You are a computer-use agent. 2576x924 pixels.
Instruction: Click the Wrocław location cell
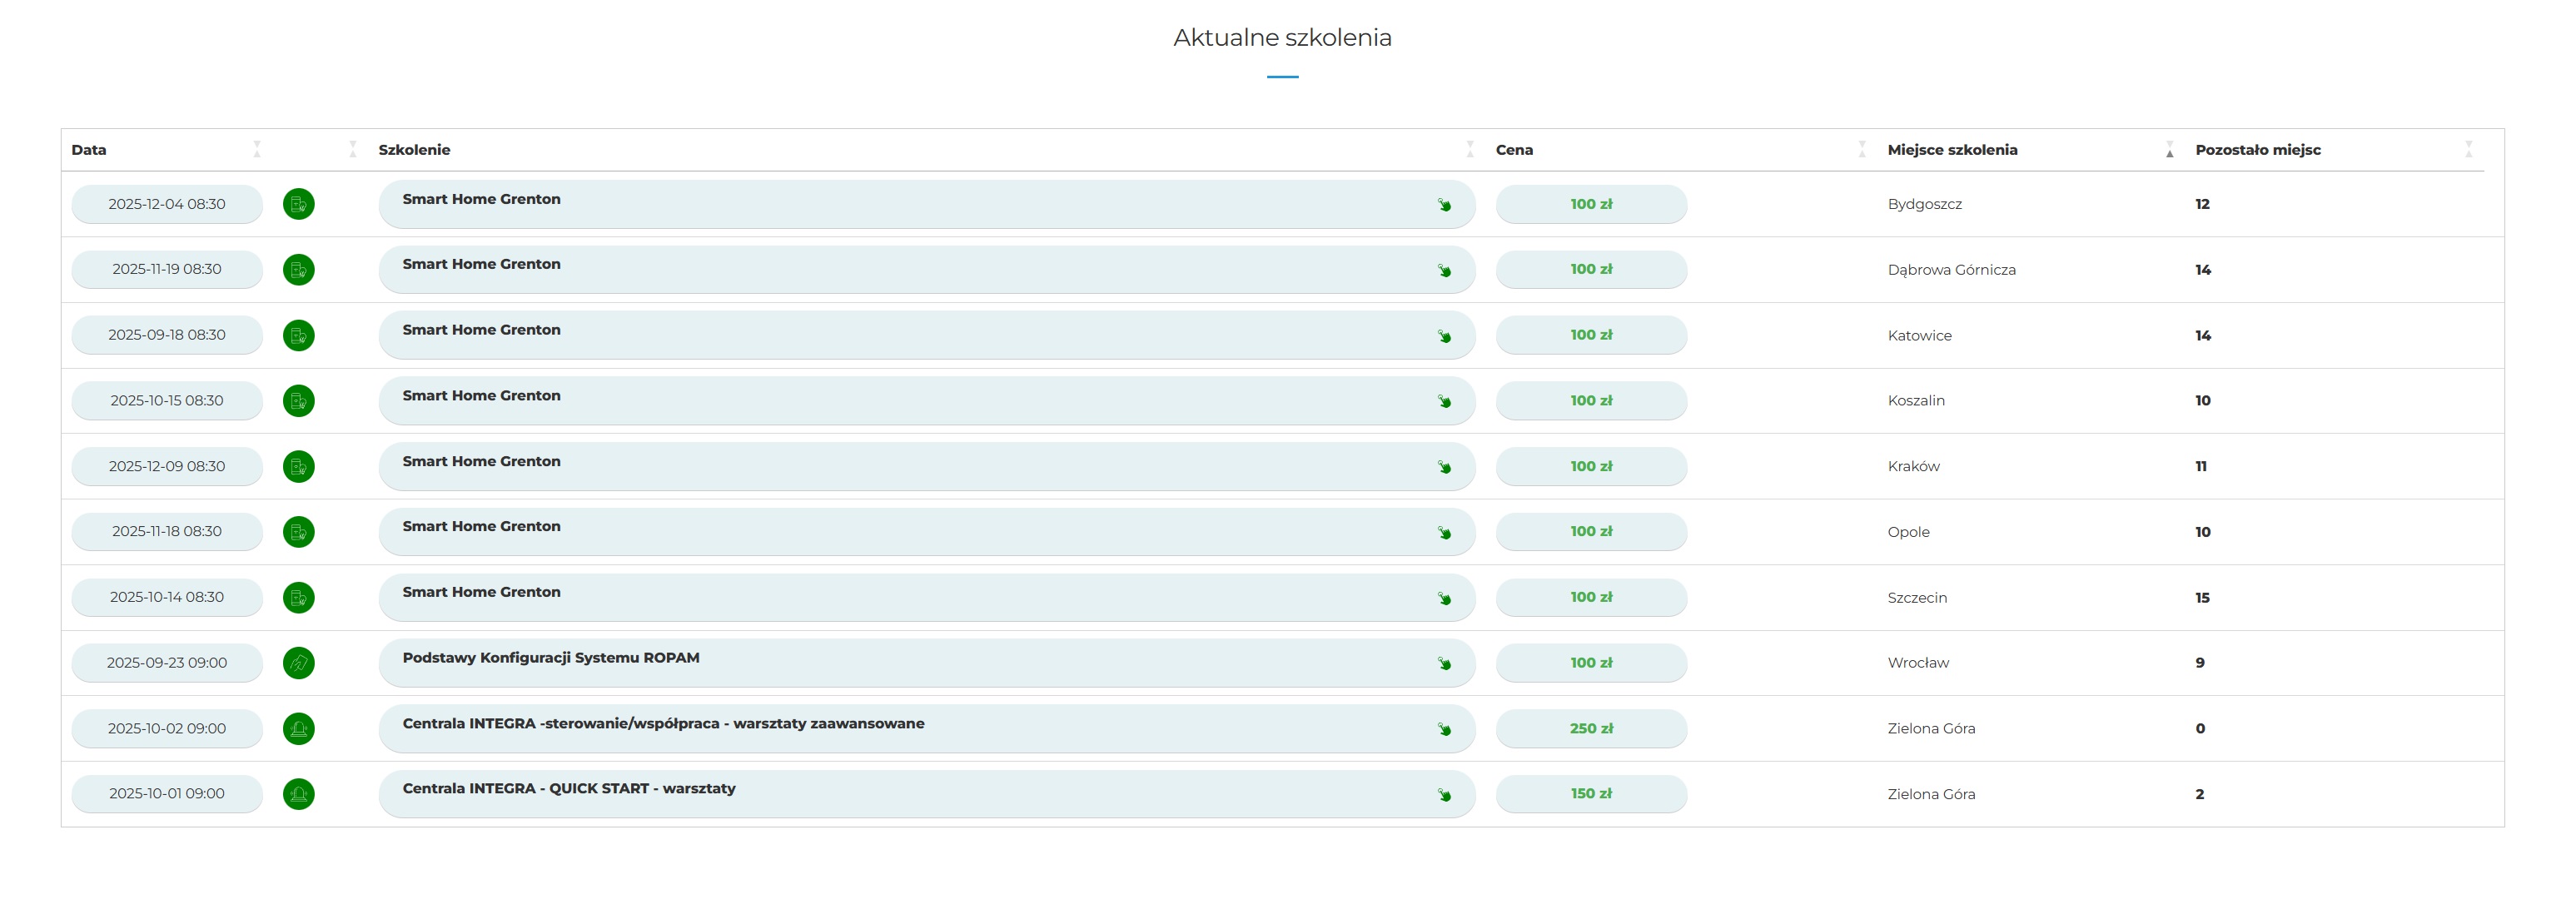coord(1918,663)
